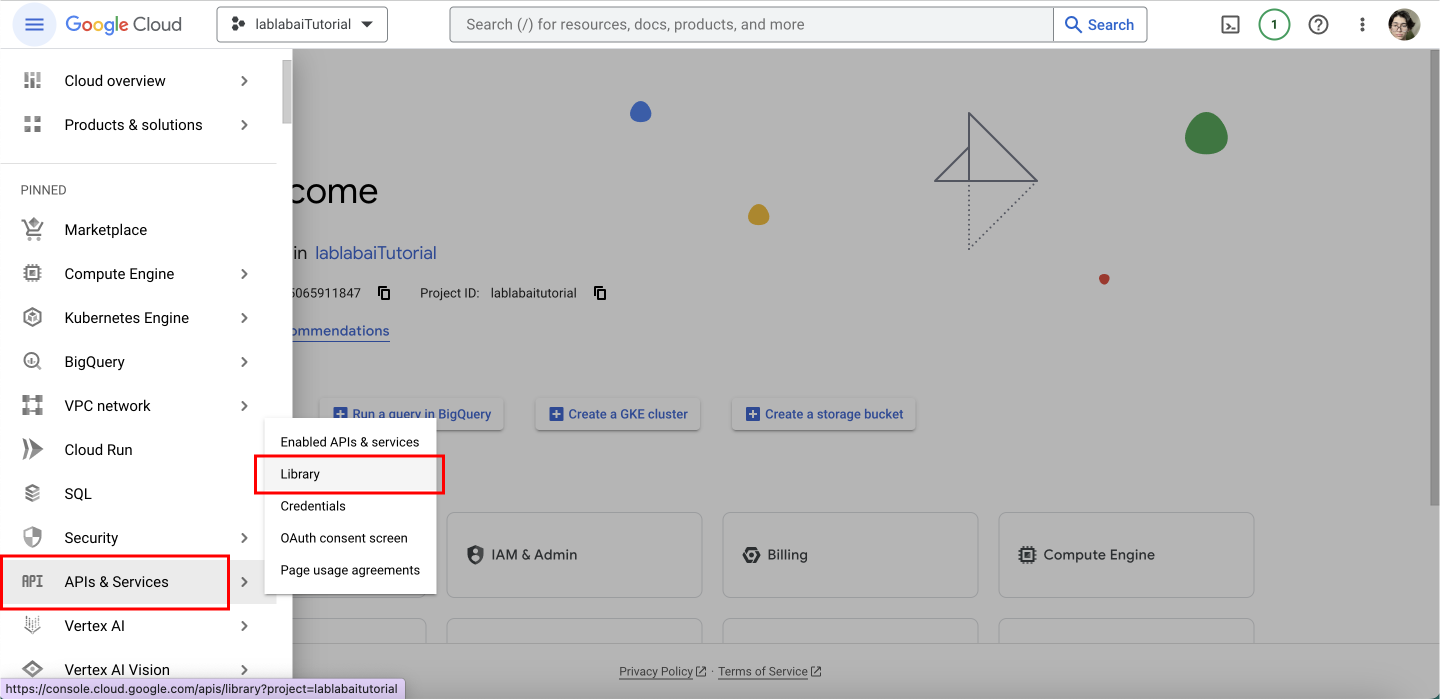Click the Security shield icon
The image size is (1440, 699).
33,538
